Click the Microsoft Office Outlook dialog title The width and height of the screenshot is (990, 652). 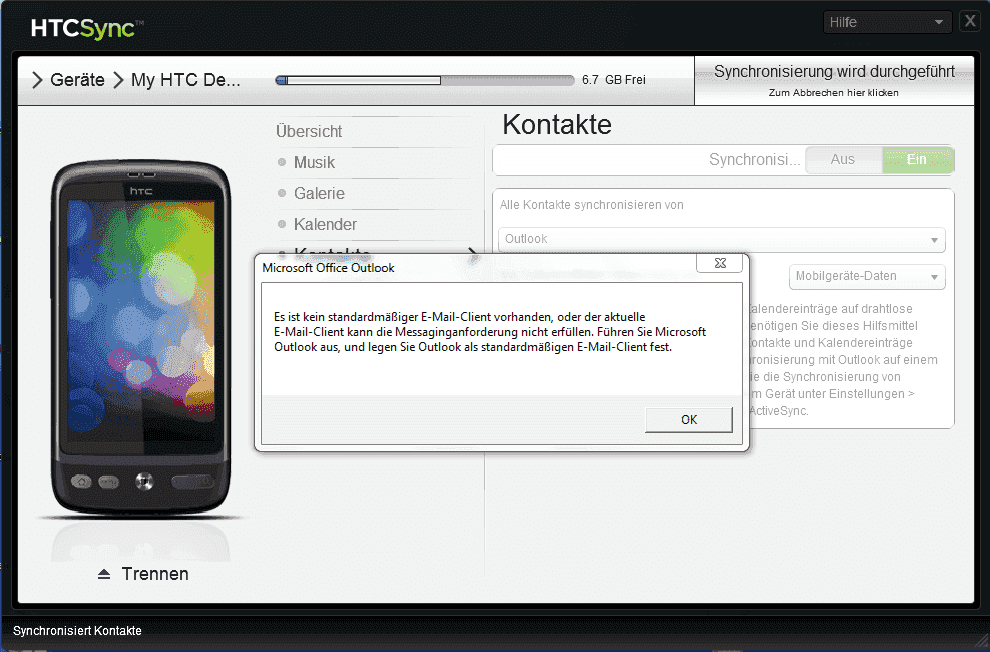(x=328, y=268)
